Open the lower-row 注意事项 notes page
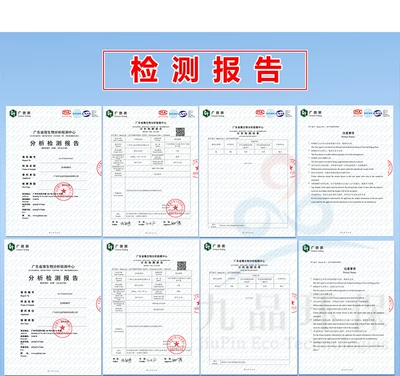 coord(346,307)
